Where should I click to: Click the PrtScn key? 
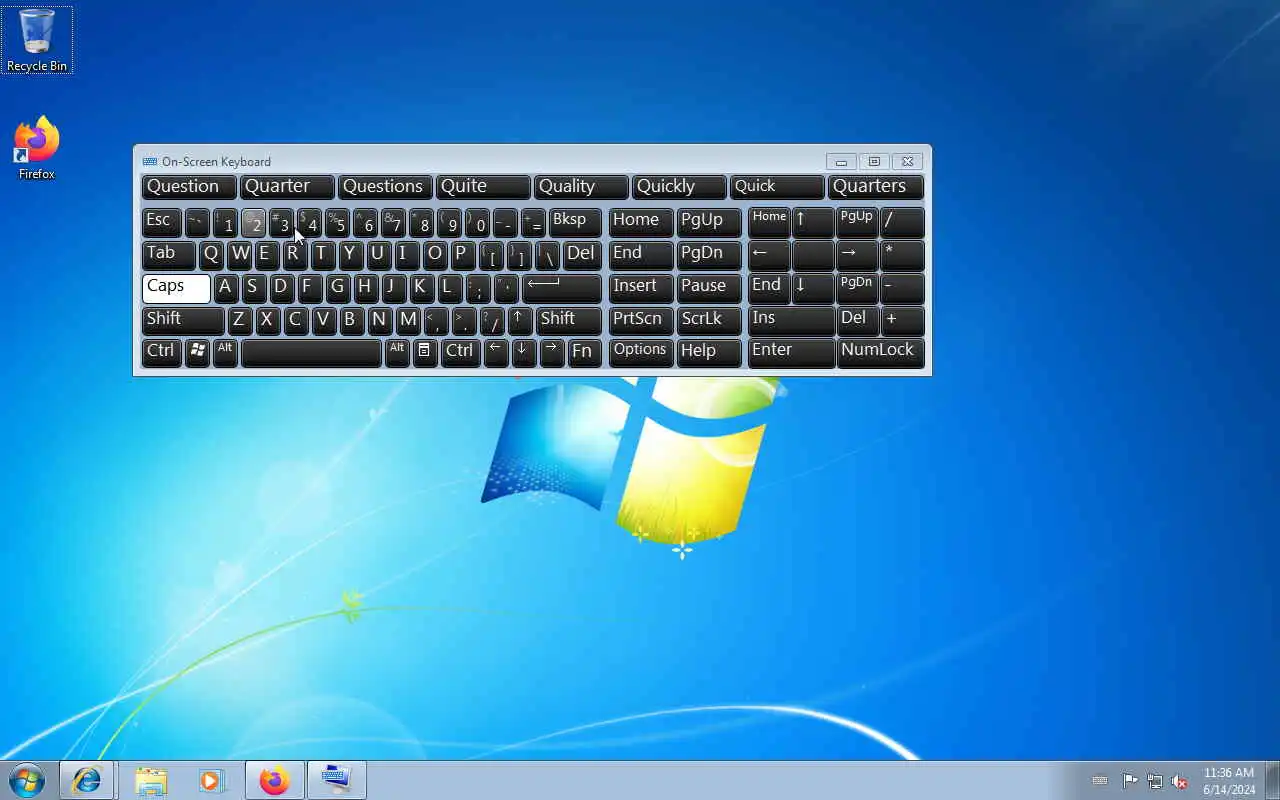tap(641, 321)
